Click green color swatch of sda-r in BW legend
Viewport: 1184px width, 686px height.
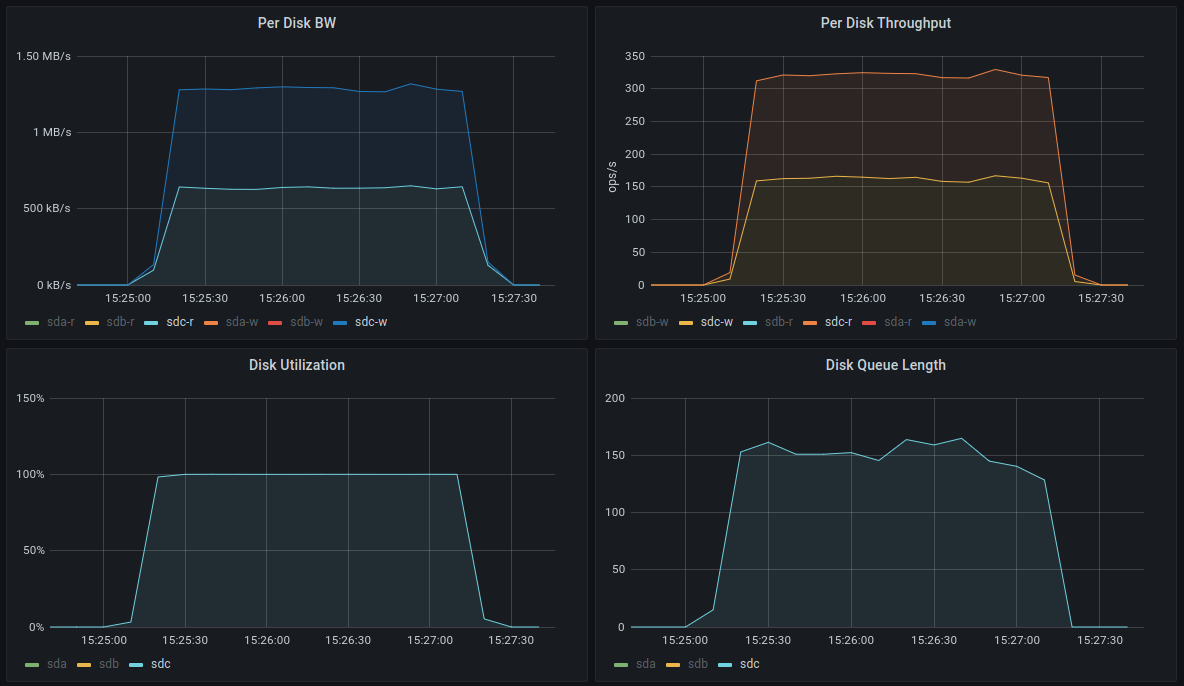(x=32, y=323)
